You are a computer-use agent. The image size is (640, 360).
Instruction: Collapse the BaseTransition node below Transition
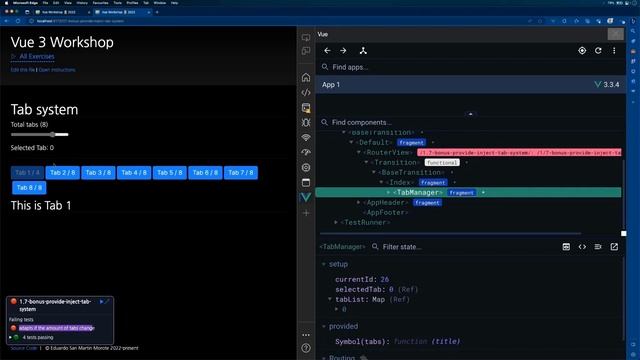point(374,173)
